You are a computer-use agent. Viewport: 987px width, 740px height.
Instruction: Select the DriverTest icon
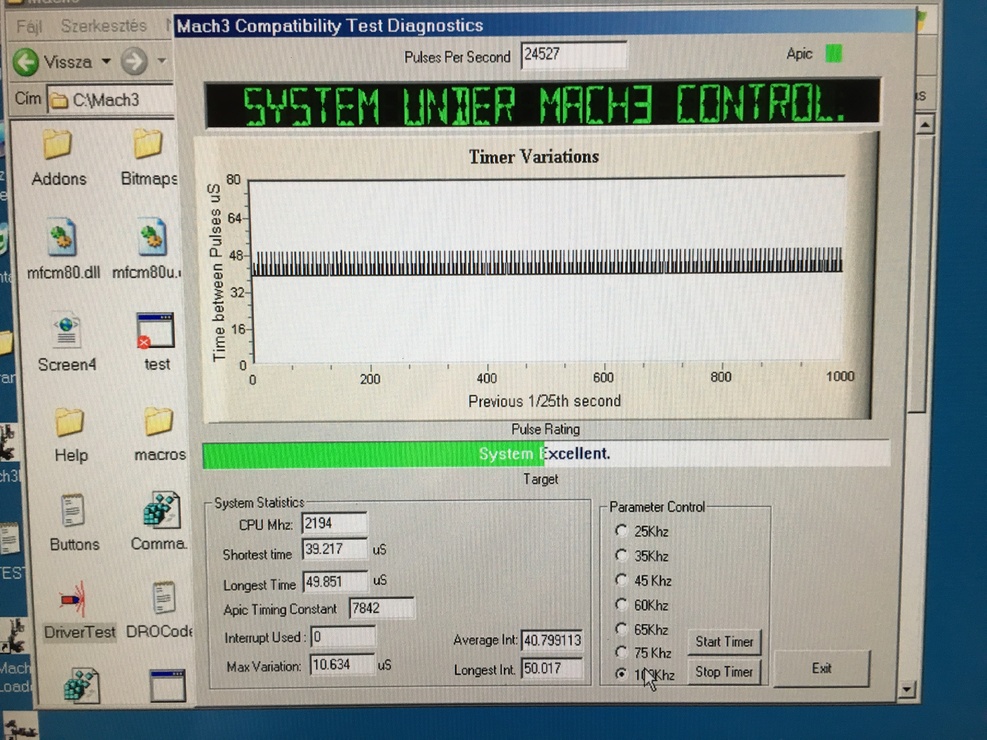[72, 600]
